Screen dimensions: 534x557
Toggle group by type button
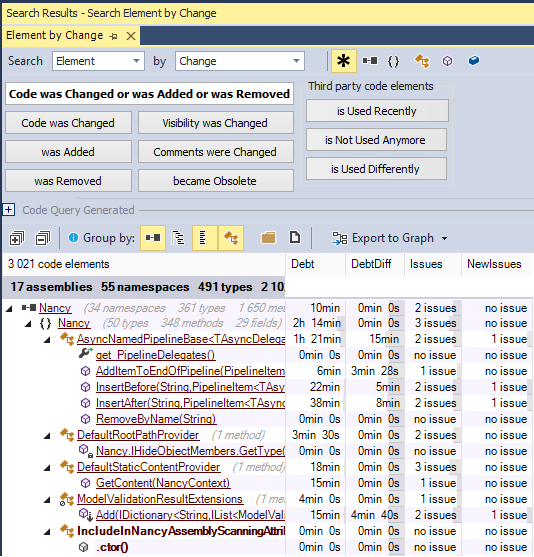click(231, 238)
